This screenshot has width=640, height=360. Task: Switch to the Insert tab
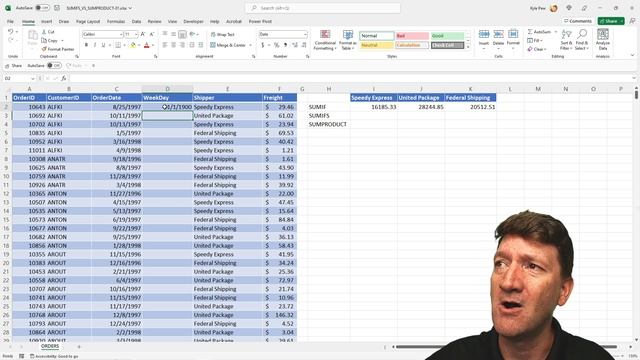click(x=47, y=21)
